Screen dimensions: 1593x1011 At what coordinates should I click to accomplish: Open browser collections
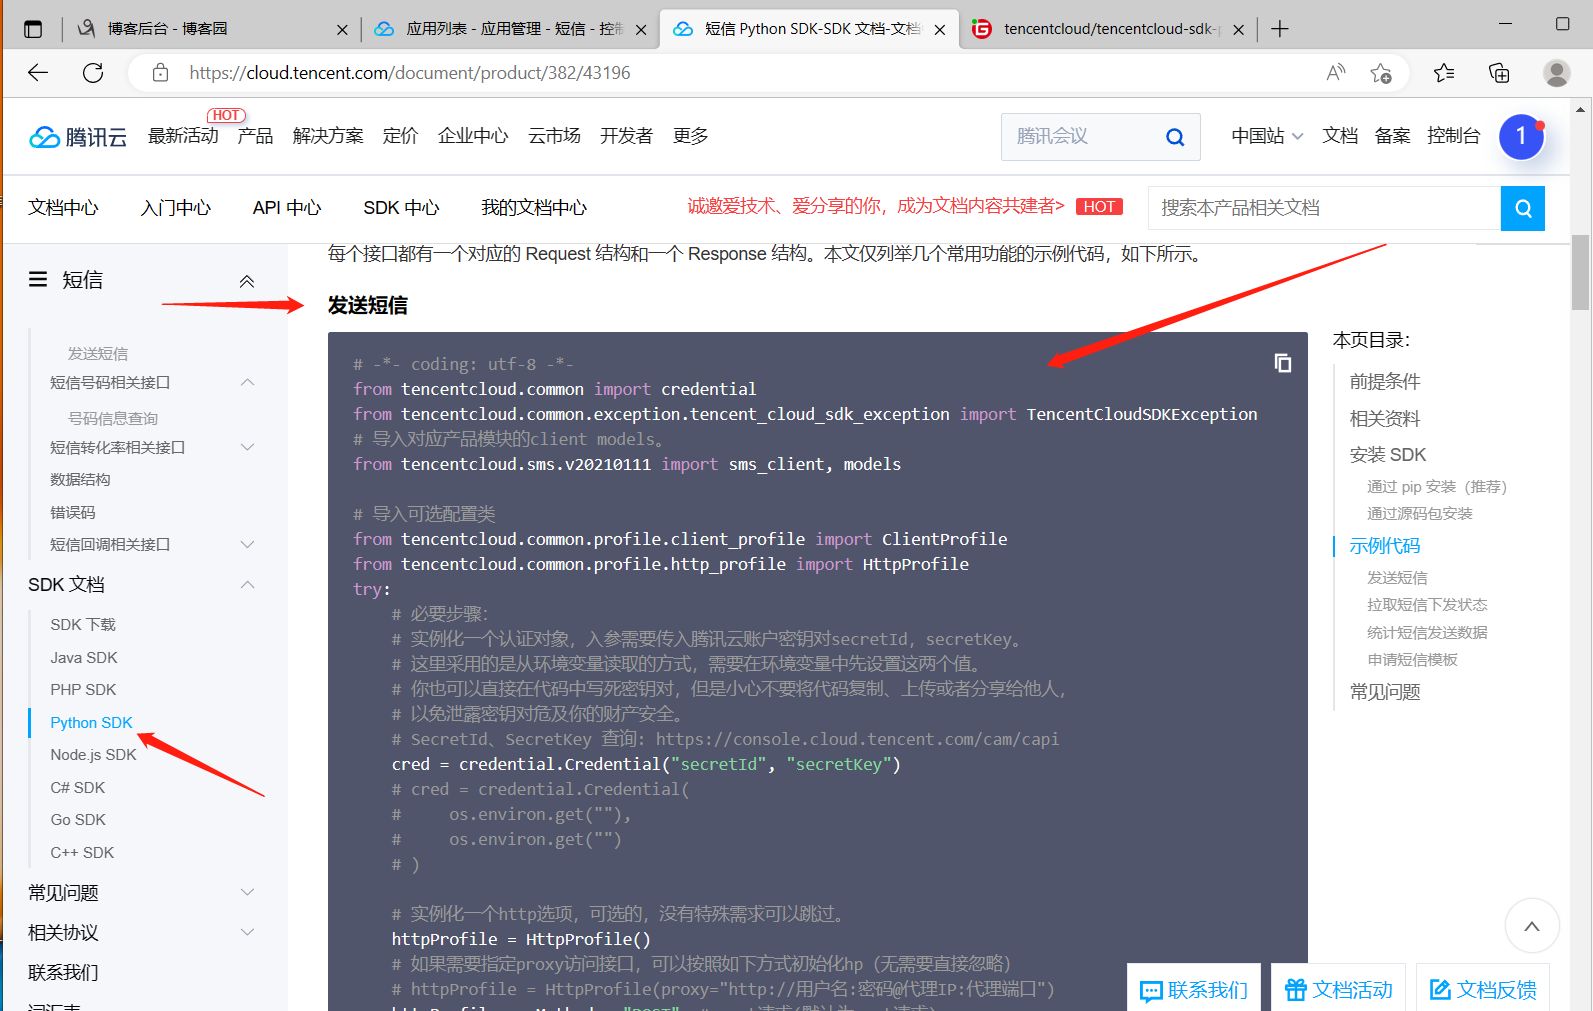(1499, 73)
